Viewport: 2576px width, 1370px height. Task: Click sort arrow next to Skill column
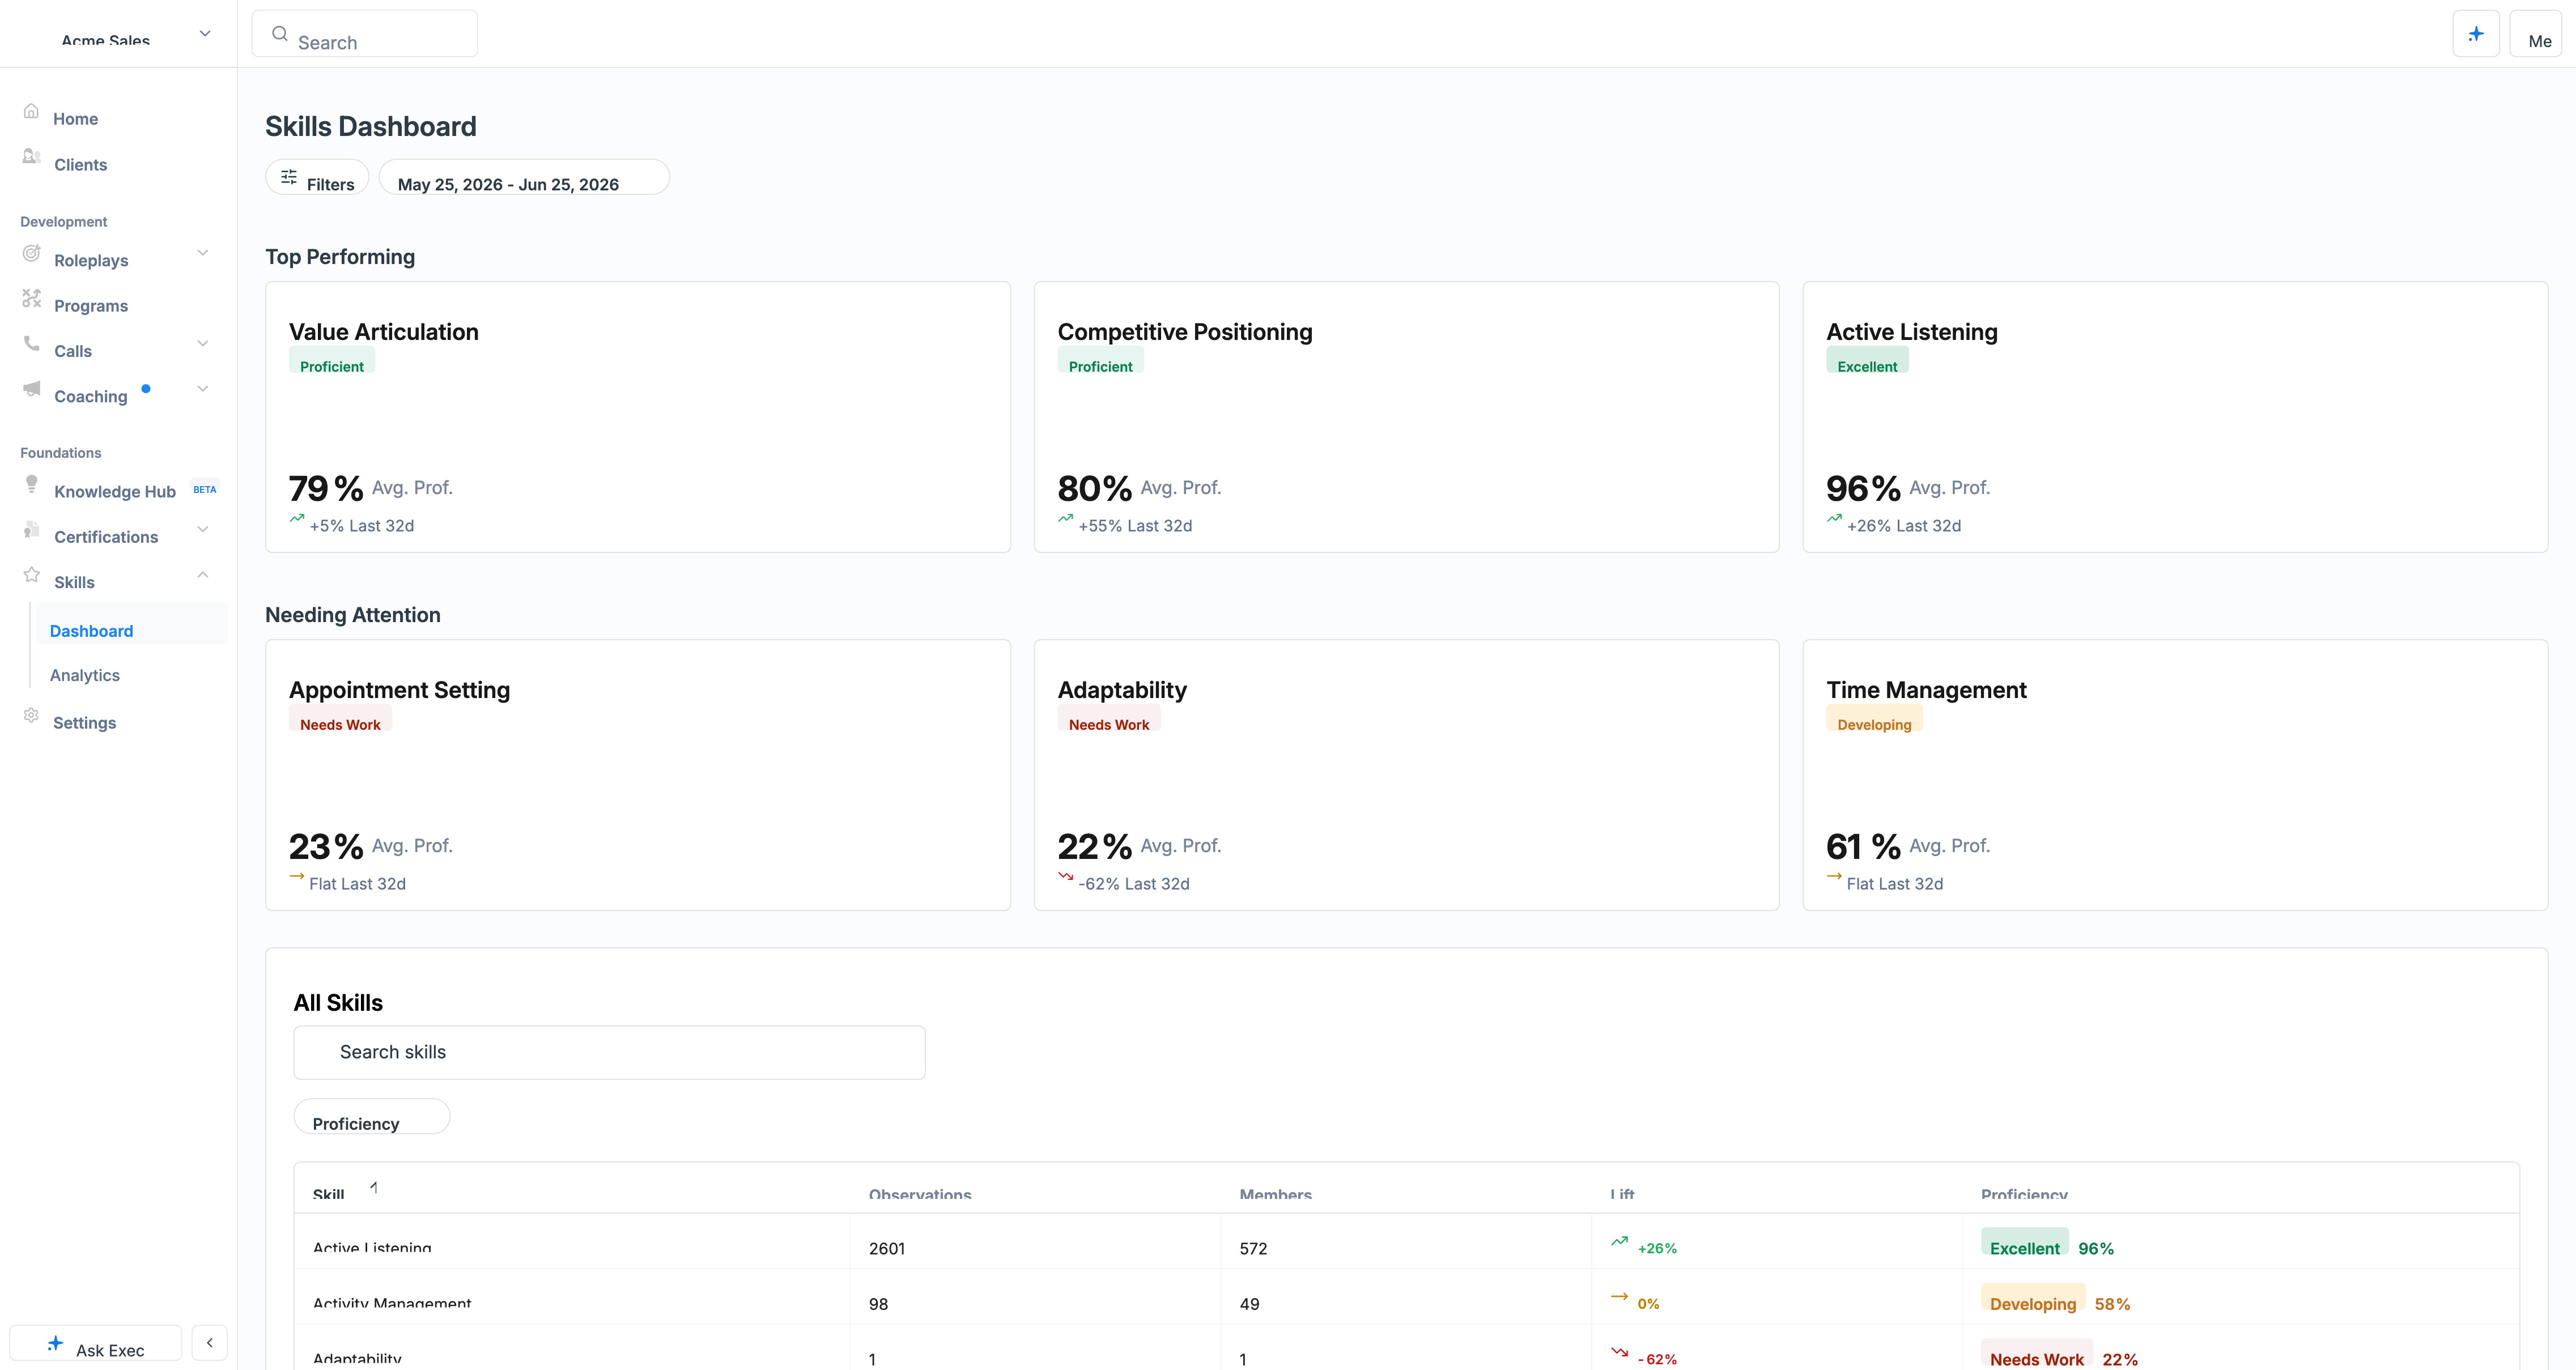[x=374, y=1188]
